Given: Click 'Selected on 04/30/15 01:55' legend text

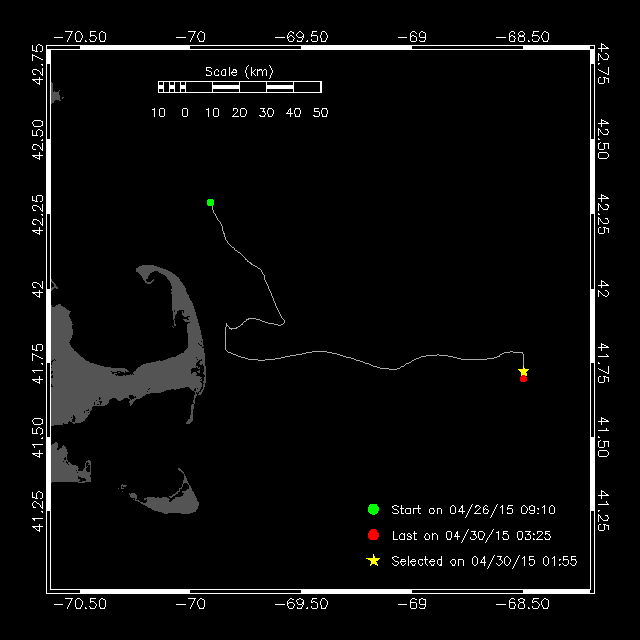Looking at the screenshot, I should pos(484,561).
